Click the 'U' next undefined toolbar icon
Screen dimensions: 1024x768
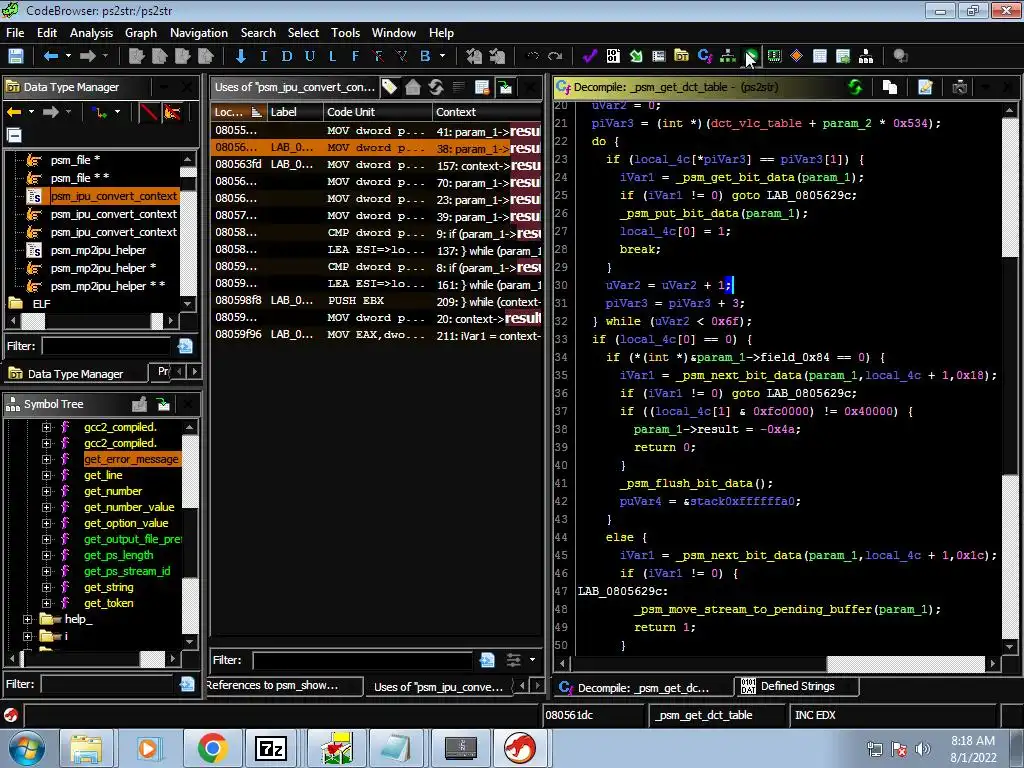tap(310, 56)
